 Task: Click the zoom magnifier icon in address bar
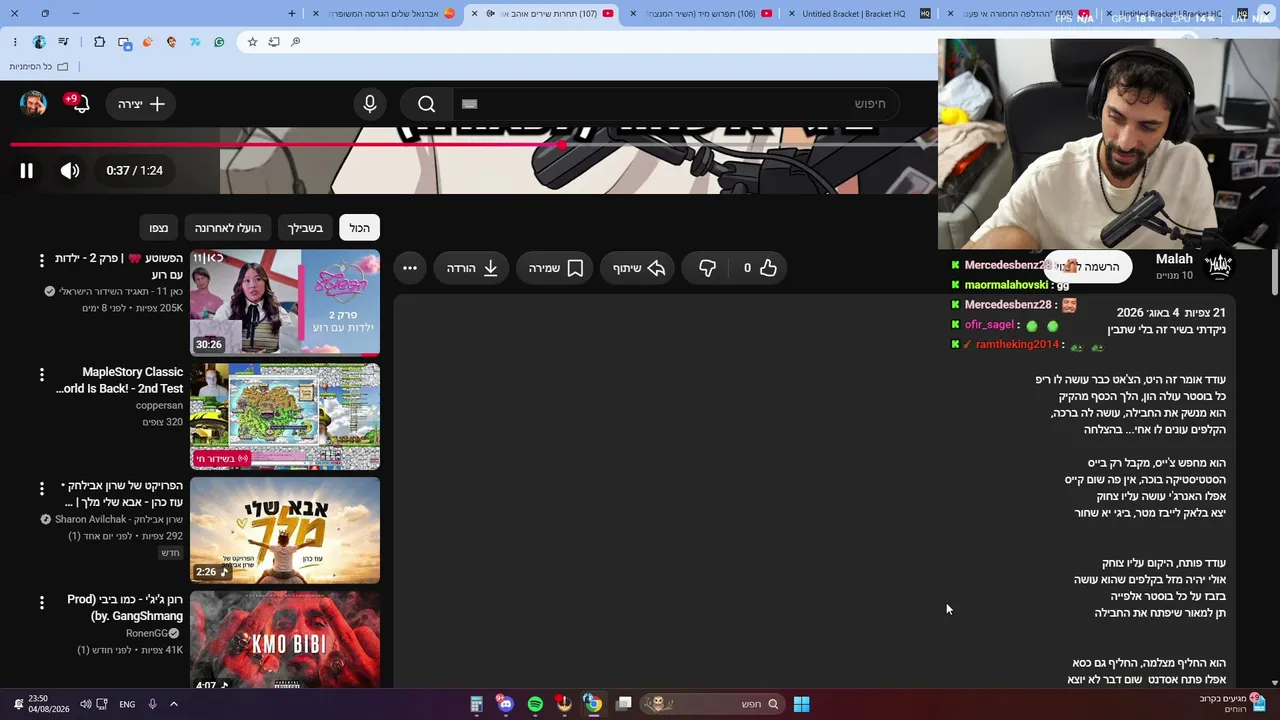coord(296,42)
